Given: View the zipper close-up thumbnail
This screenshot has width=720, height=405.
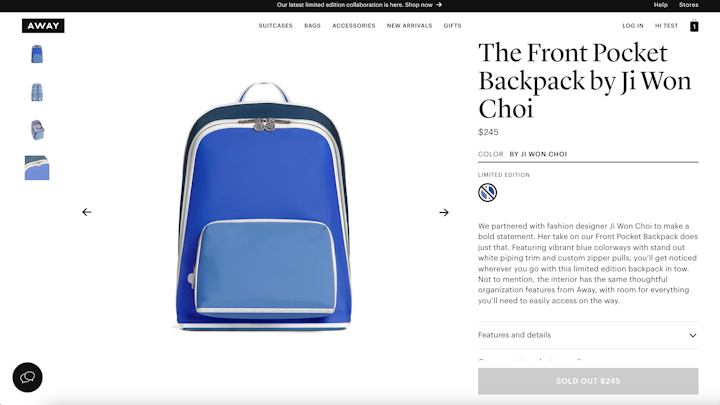Looking at the screenshot, I should [x=37, y=168].
